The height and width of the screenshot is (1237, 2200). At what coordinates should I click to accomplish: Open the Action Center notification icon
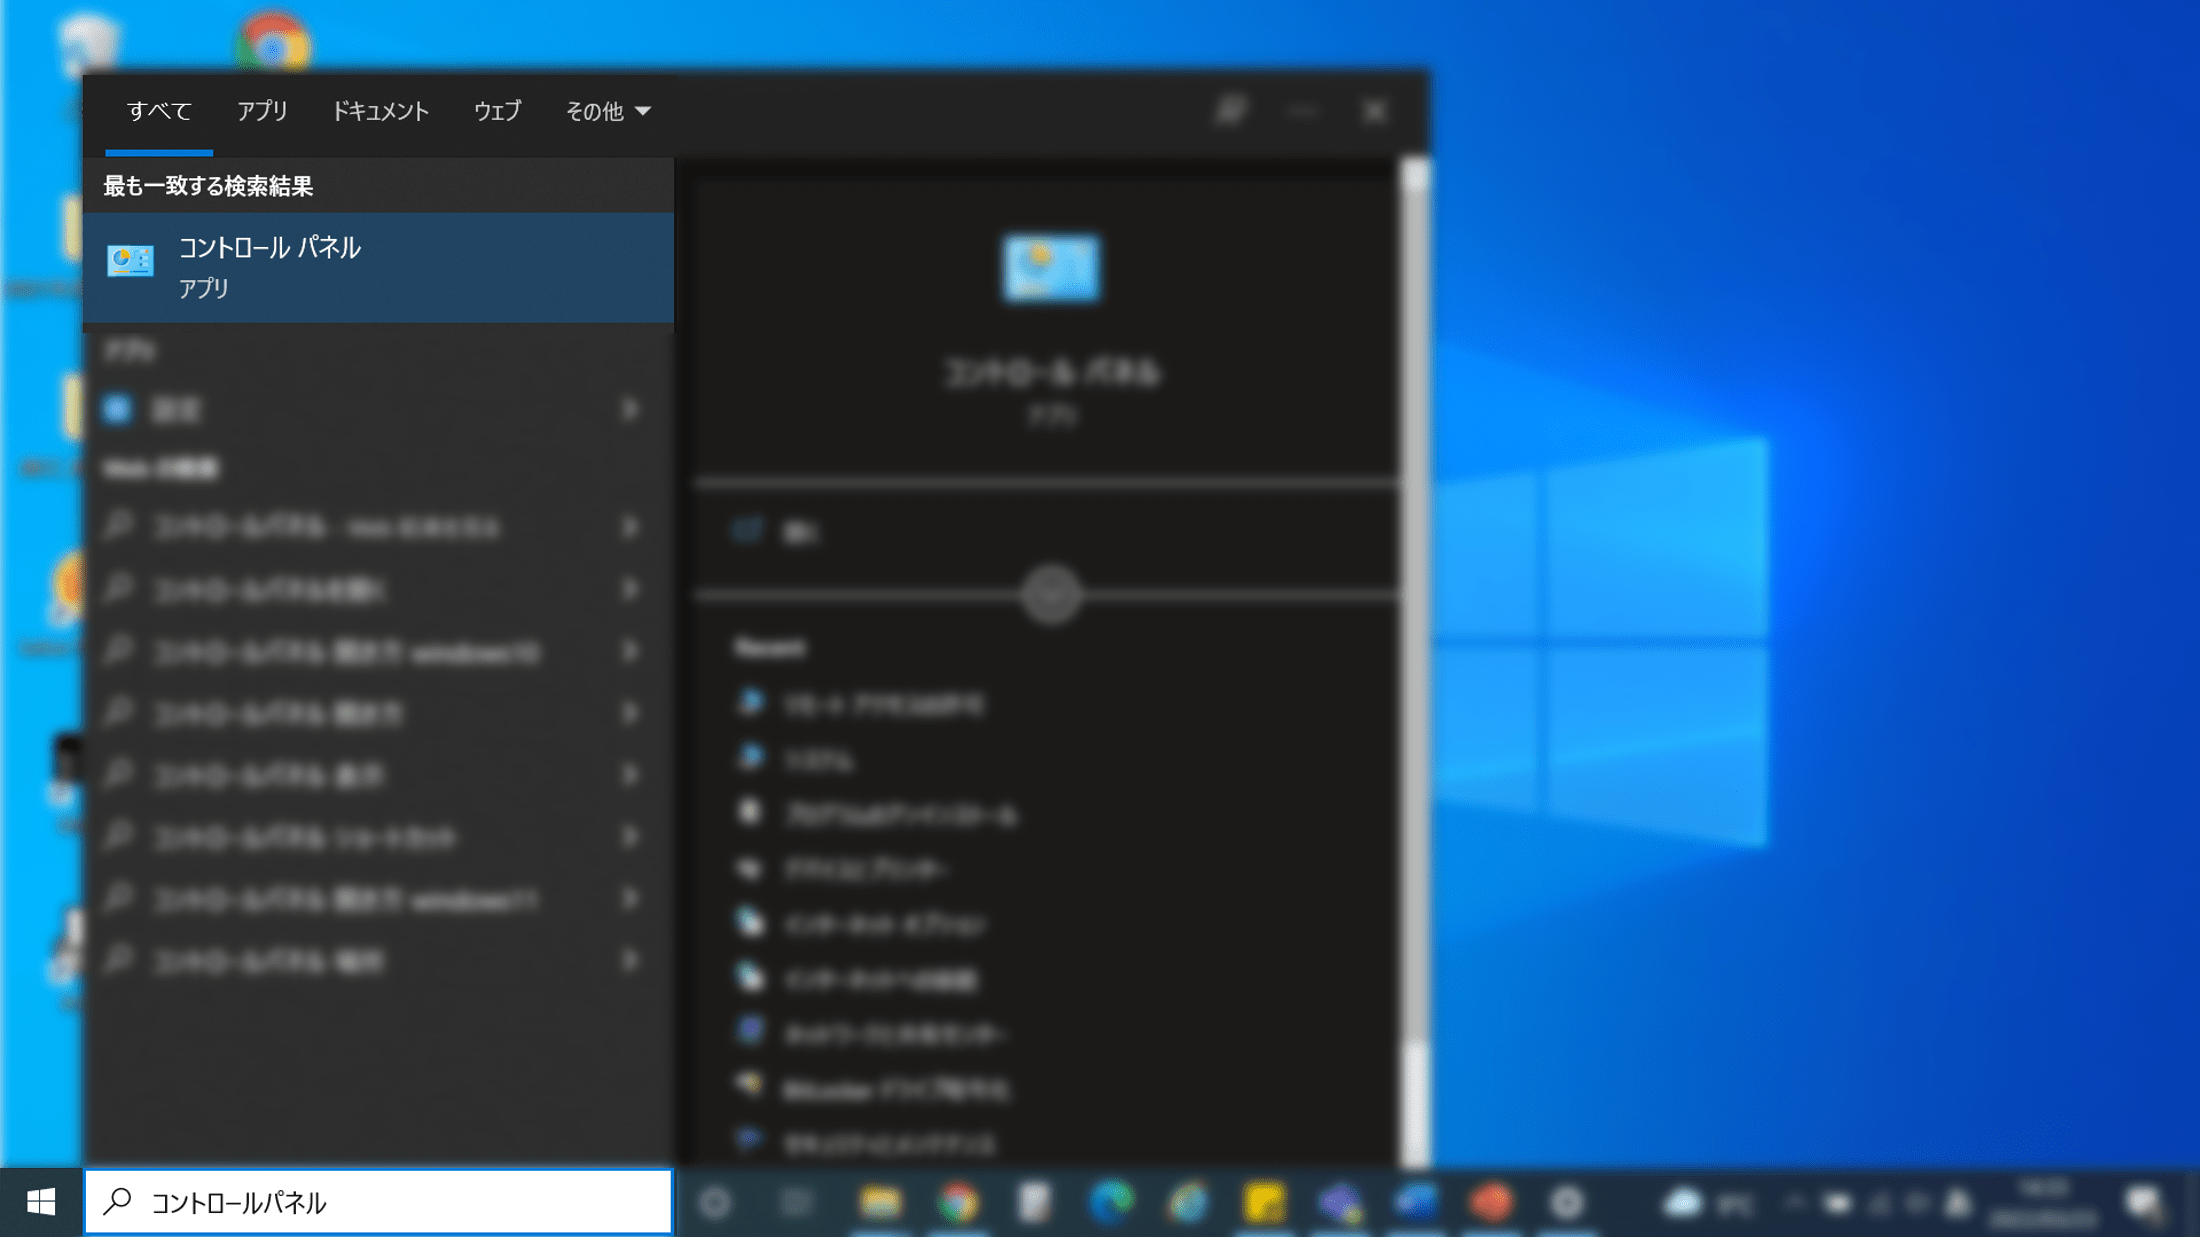2146,1203
